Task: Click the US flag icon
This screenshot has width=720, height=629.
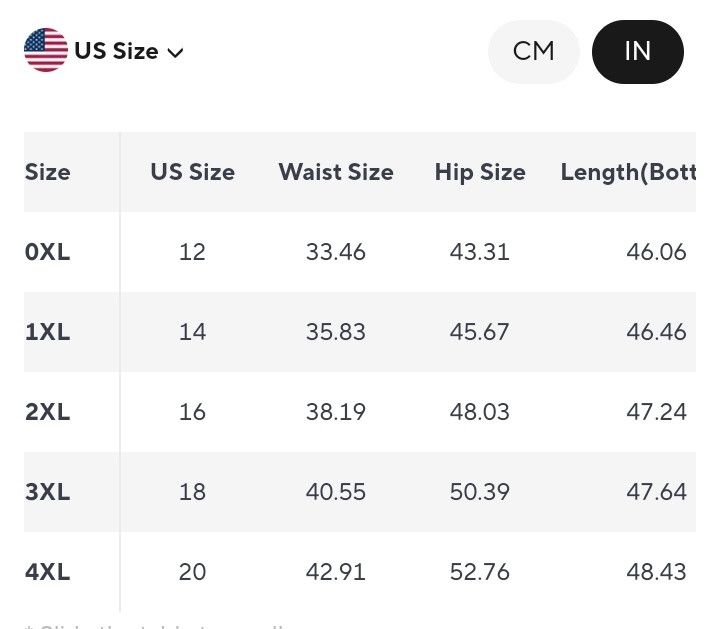Action: 46,50
